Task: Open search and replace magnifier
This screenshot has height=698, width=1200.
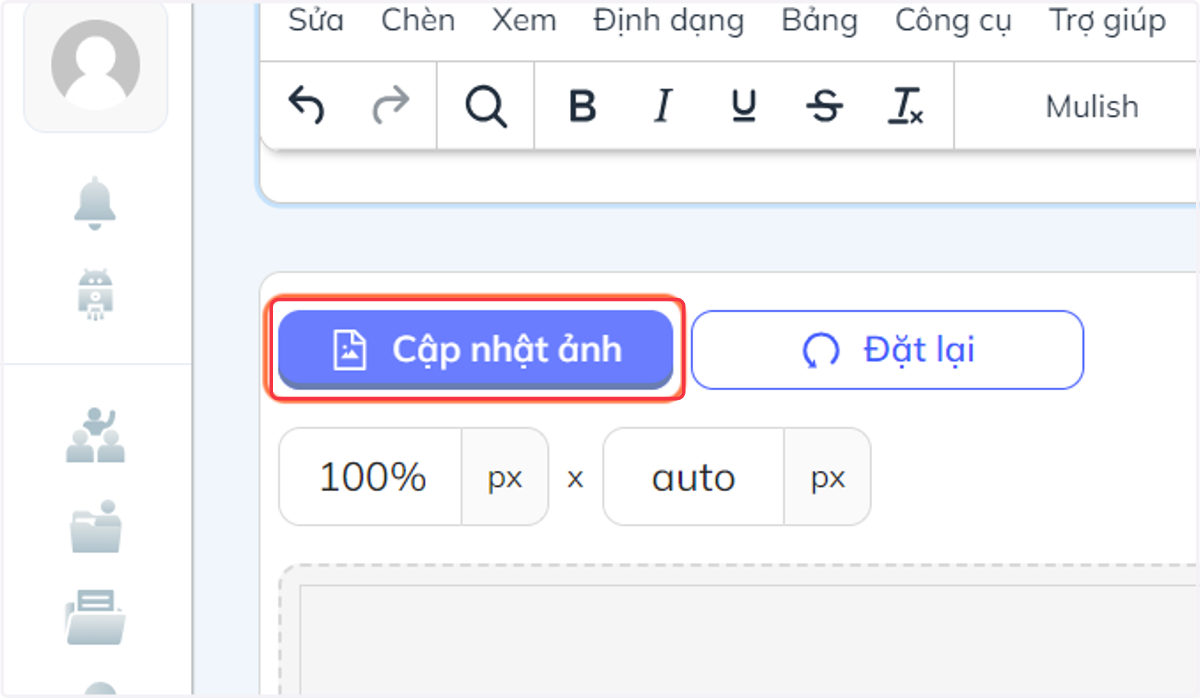Action: coord(486,105)
